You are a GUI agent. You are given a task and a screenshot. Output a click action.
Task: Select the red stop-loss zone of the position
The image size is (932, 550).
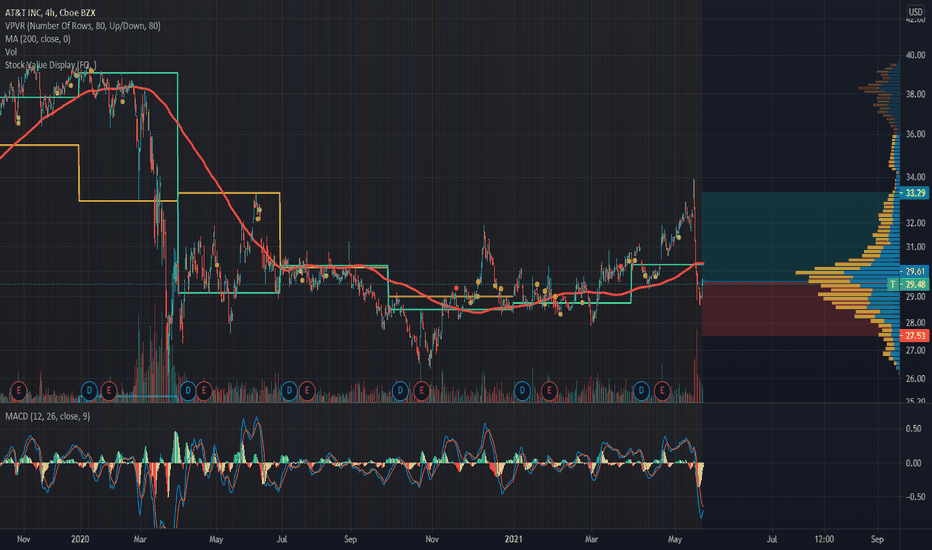tap(800, 309)
